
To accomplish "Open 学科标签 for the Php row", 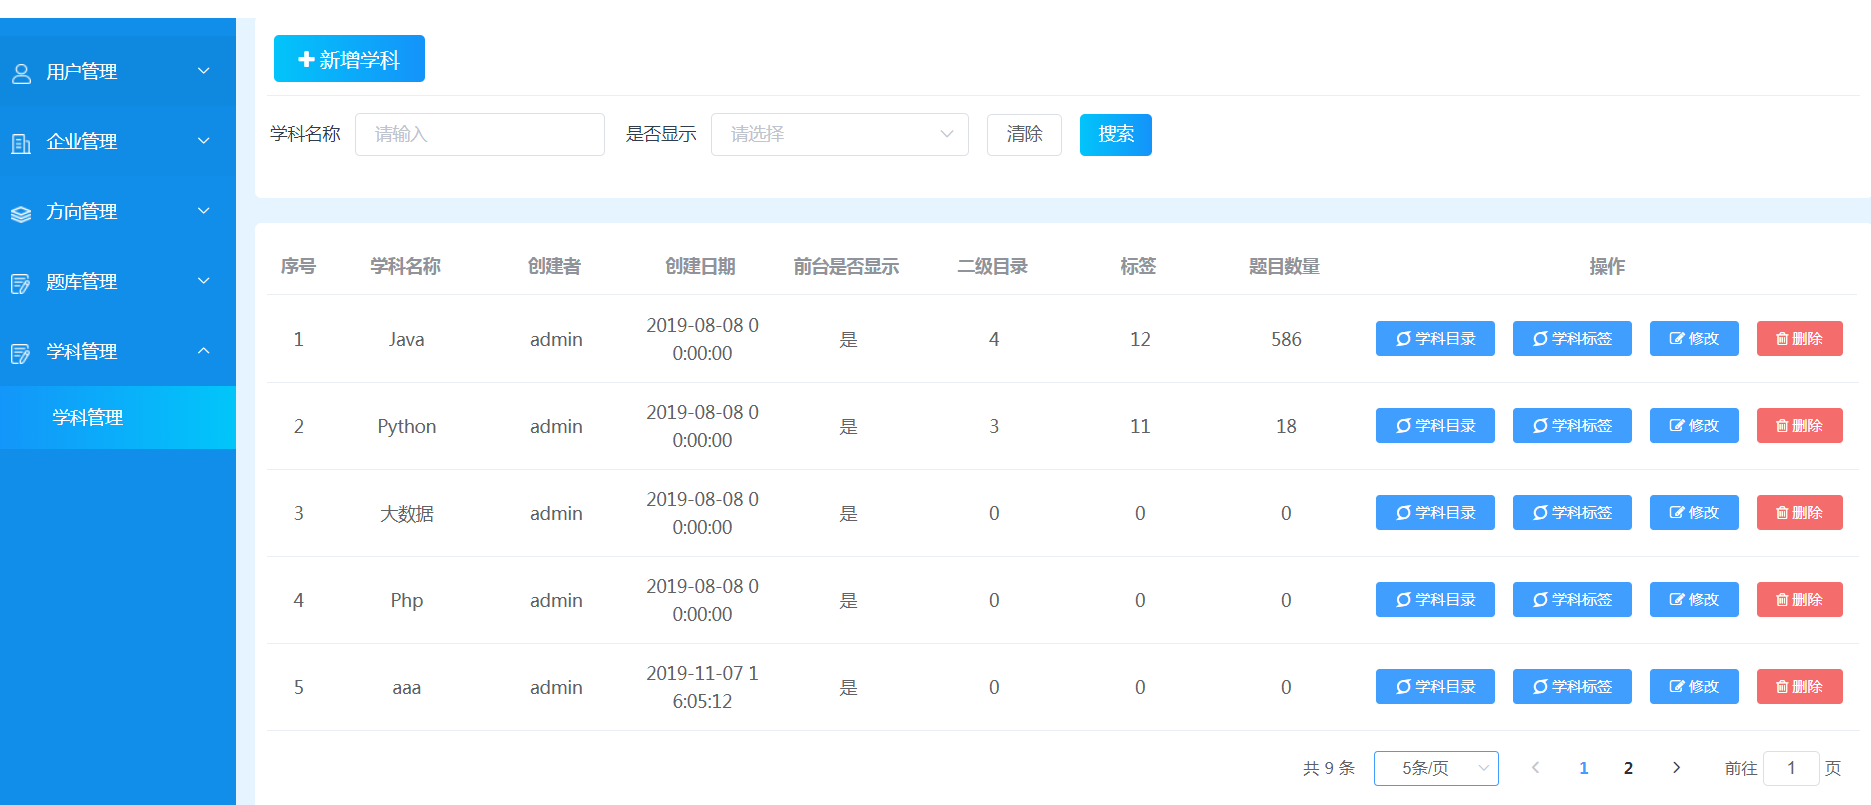I will (x=1572, y=600).
